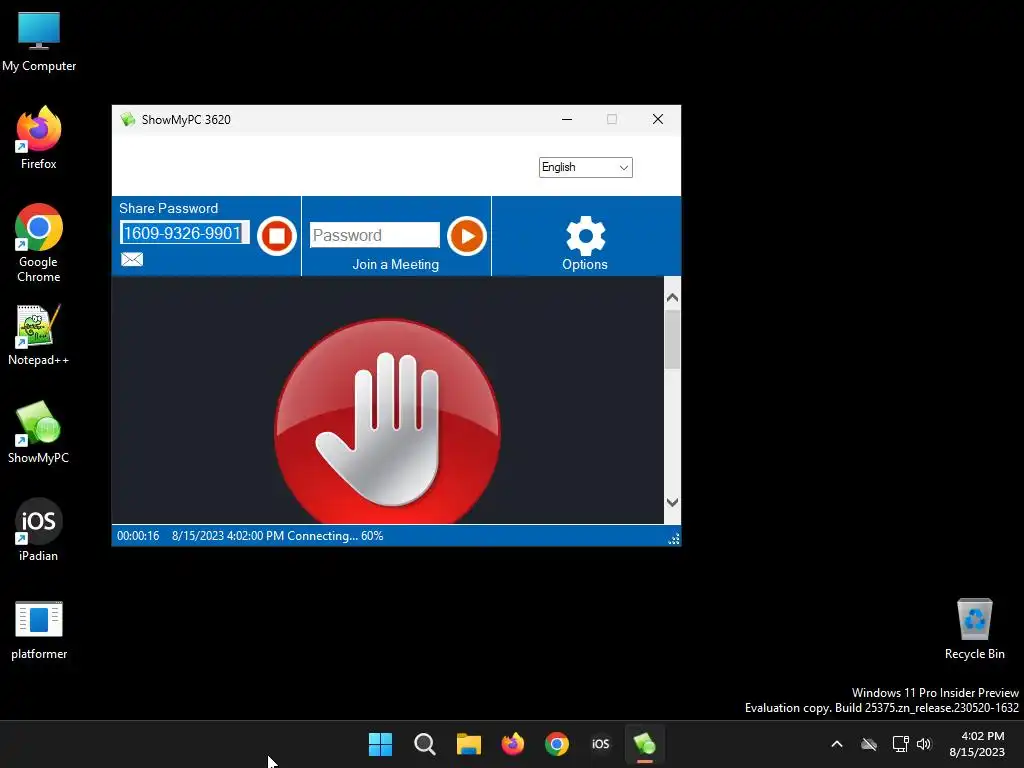Start joining a meeting with the play button
1024x768 pixels.
click(466, 236)
